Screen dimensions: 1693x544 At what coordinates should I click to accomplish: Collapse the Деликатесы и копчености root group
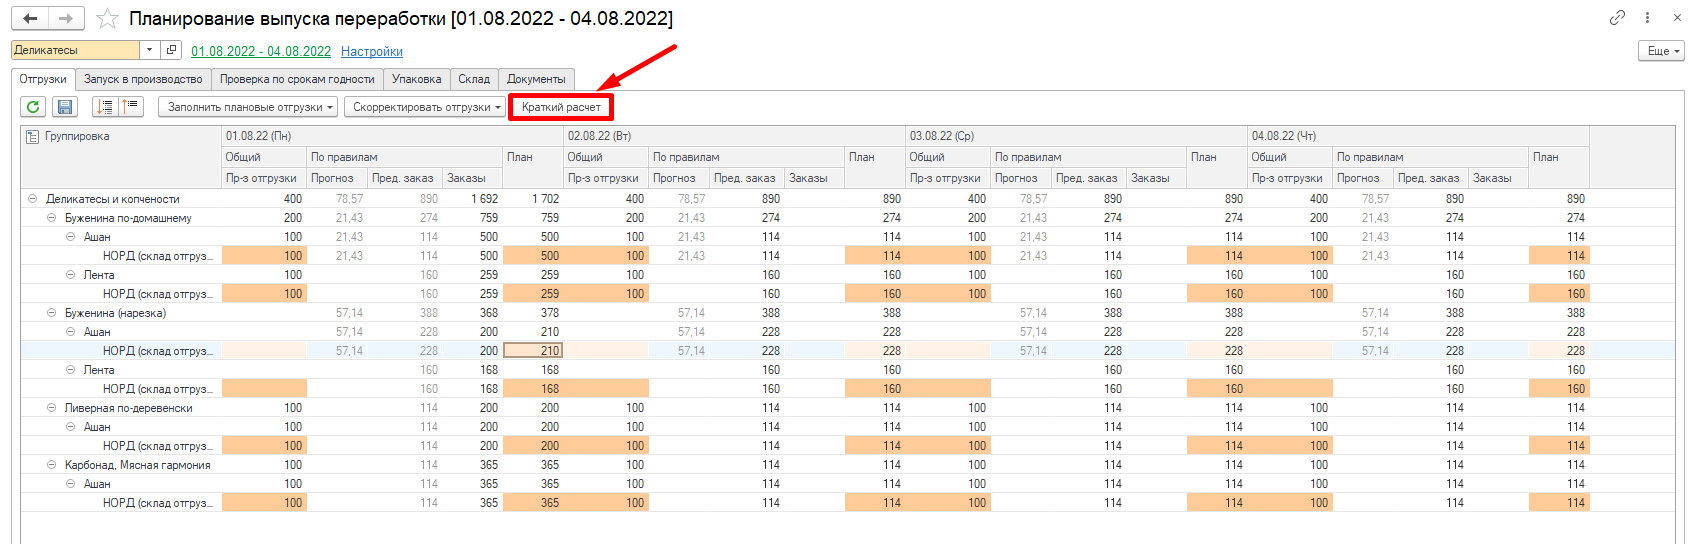pos(33,199)
